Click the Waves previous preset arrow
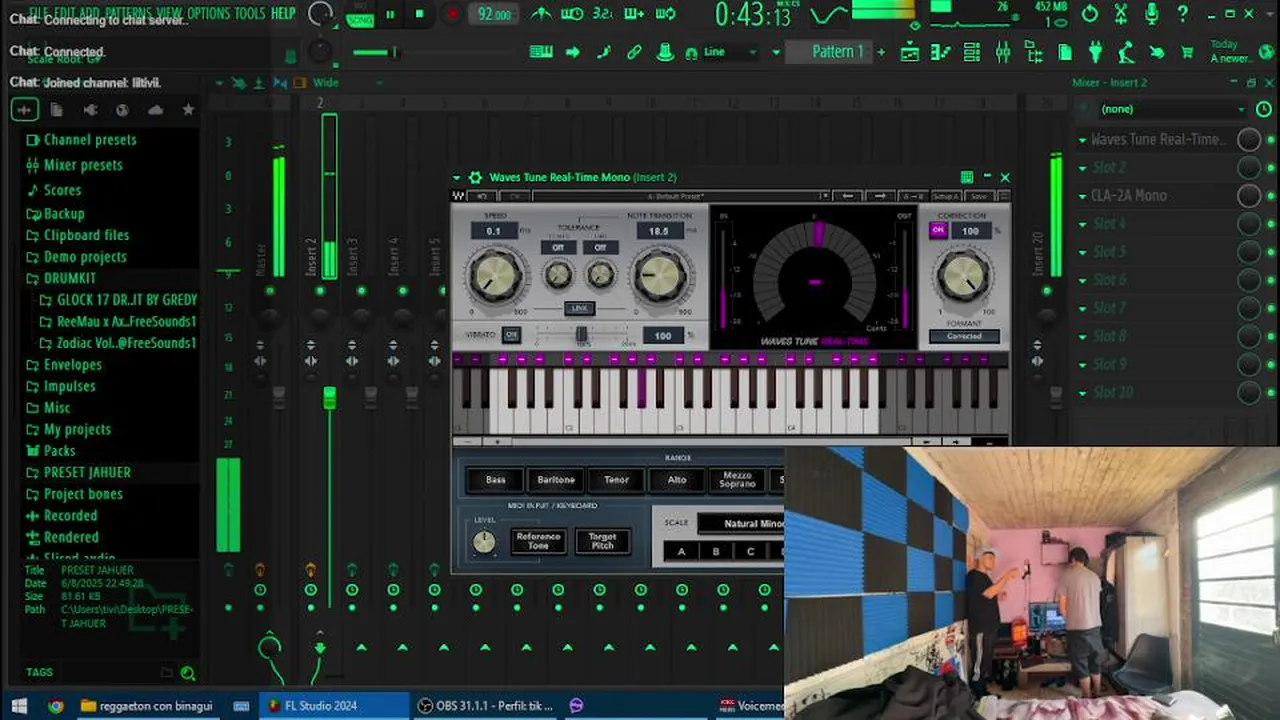Screen dimensions: 1280x720 pos(848,196)
